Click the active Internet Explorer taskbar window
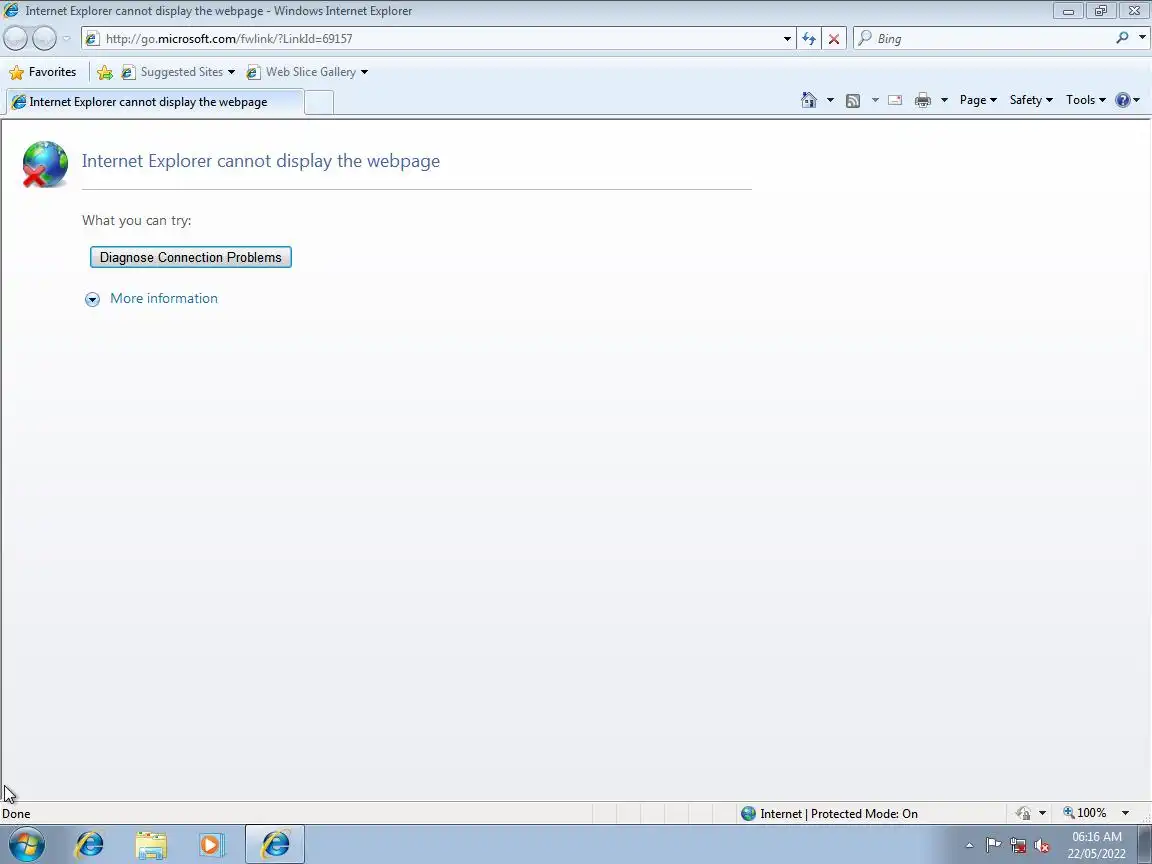The height and width of the screenshot is (864, 1152). coord(275,844)
